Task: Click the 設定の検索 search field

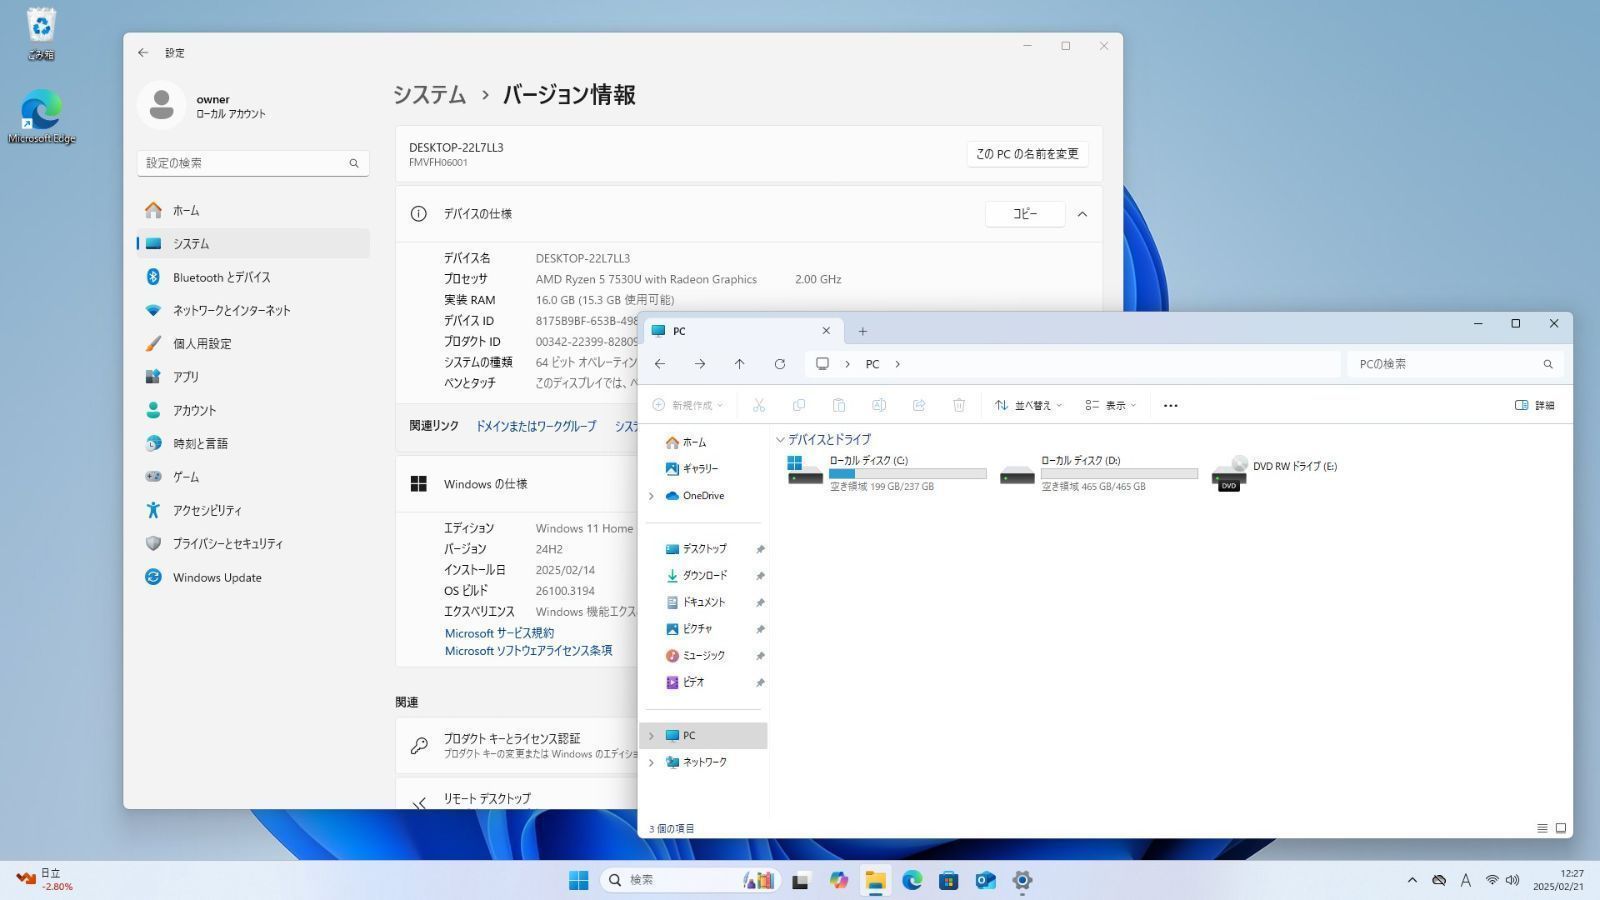Action: (253, 163)
